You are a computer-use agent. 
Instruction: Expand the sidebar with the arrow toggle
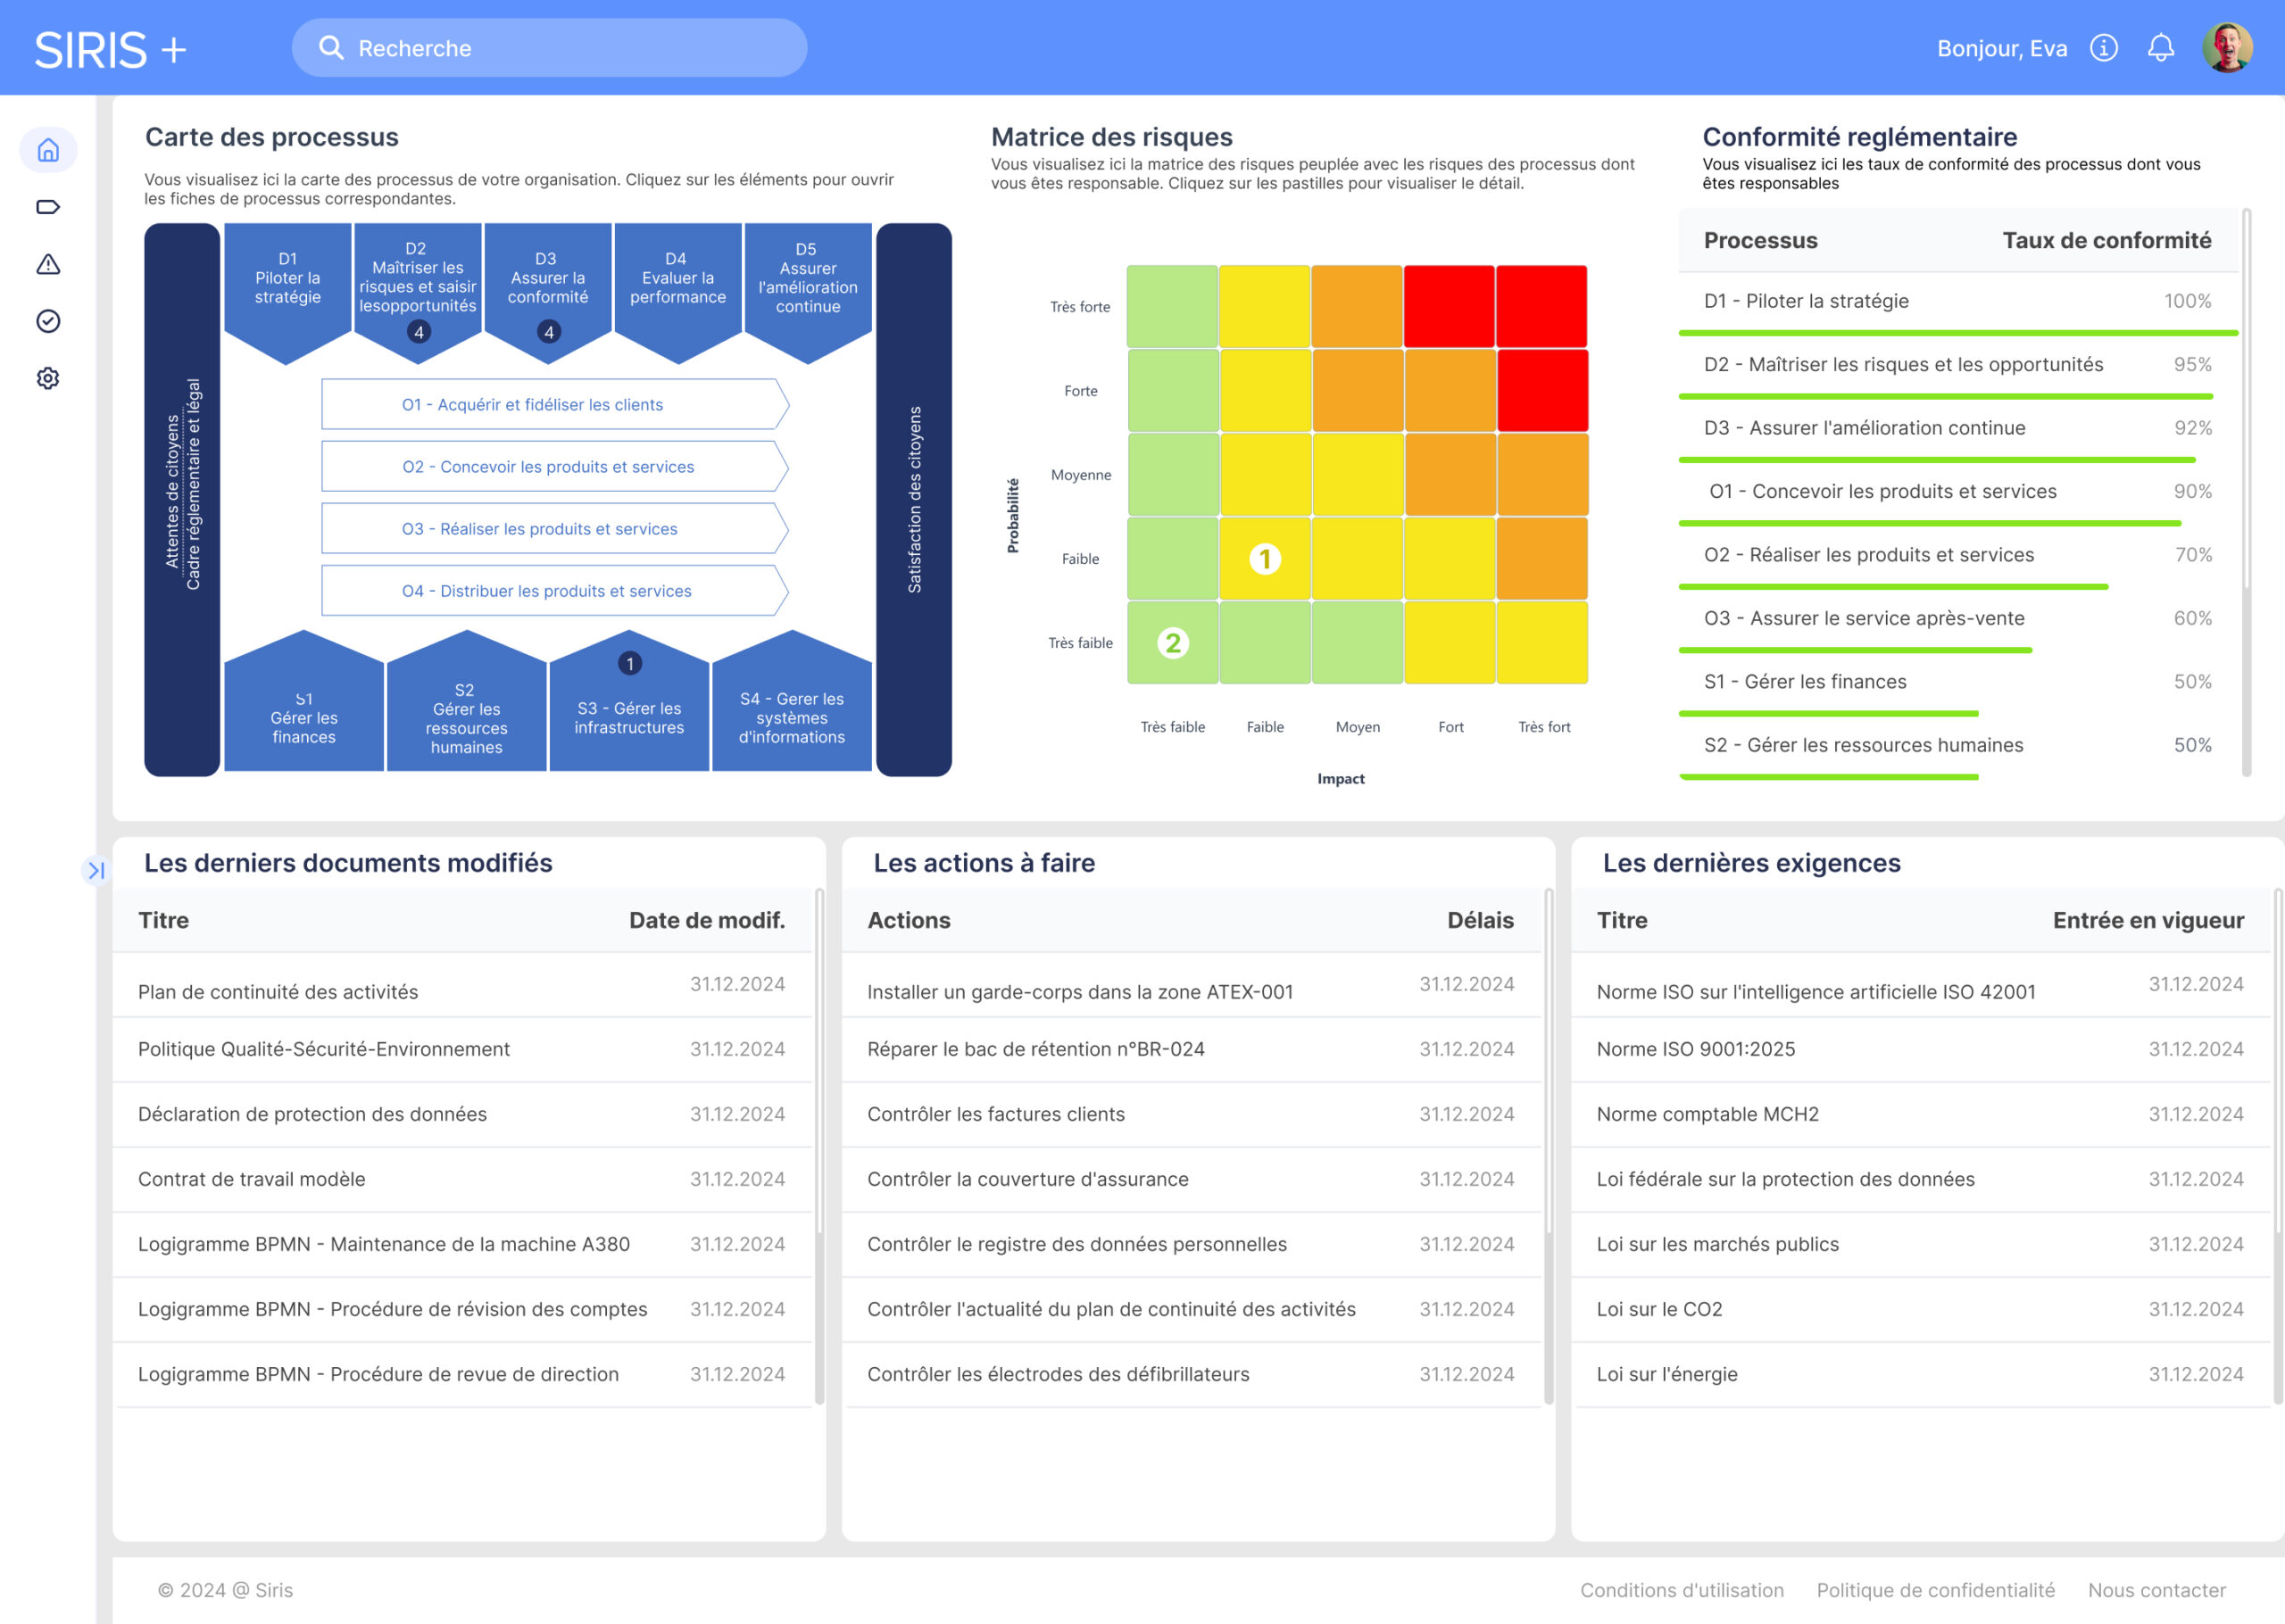click(96, 870)
